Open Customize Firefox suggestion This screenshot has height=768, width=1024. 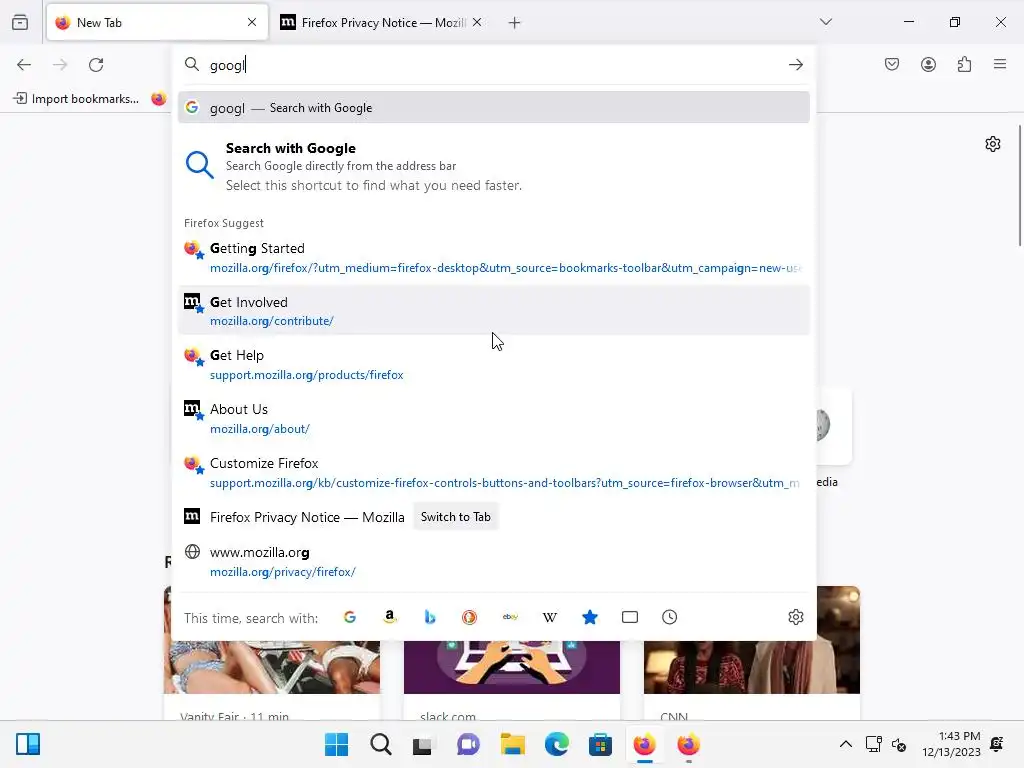coord(494,472)
